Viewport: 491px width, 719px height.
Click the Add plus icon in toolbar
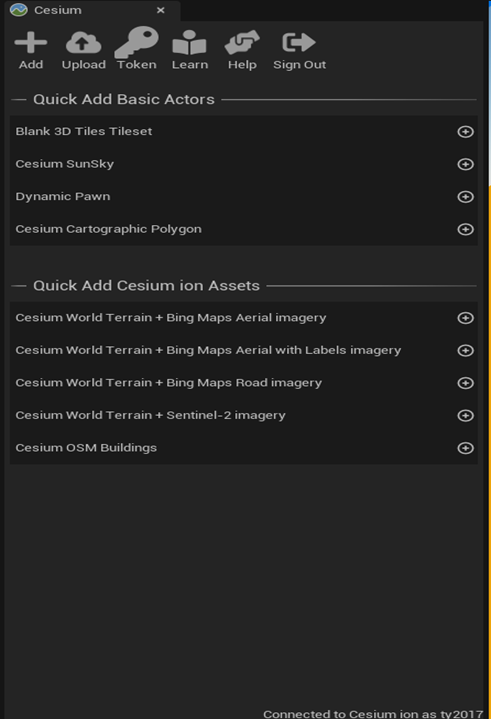tap(31, 43)
